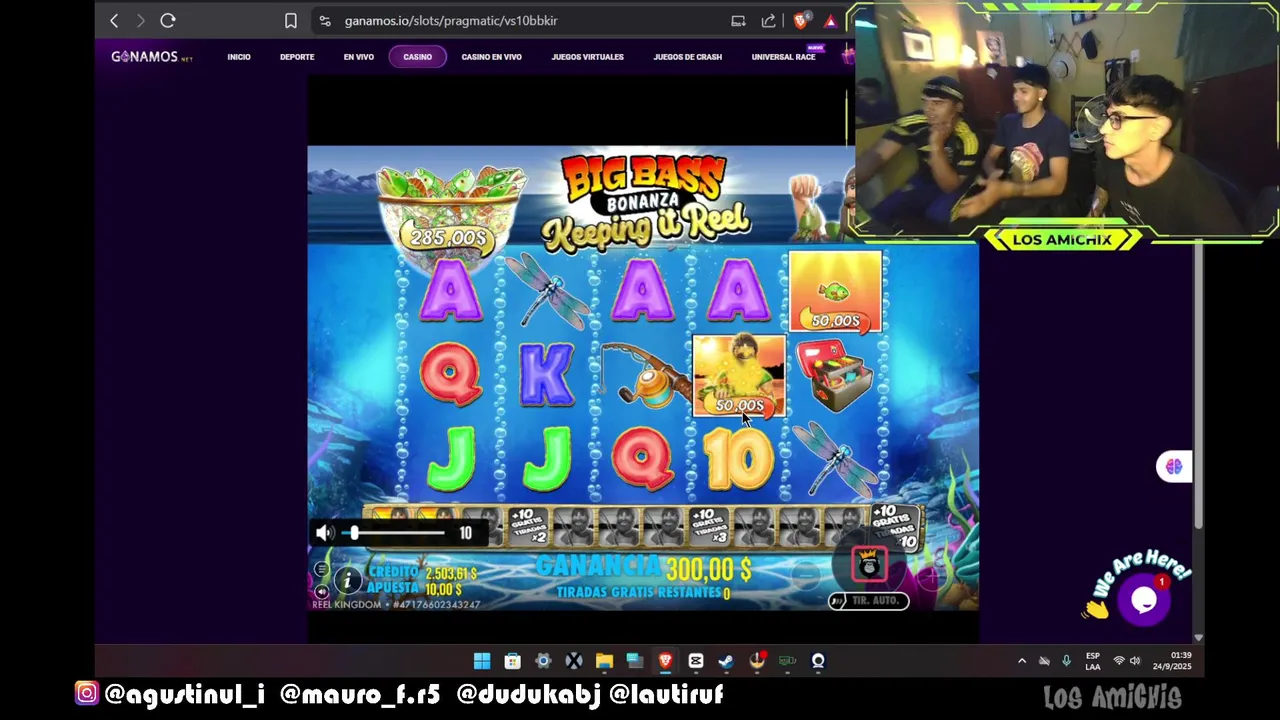
Task: Click the CRÉDITO 2.503,61 $ value
Action: click(x=451, y=573)
